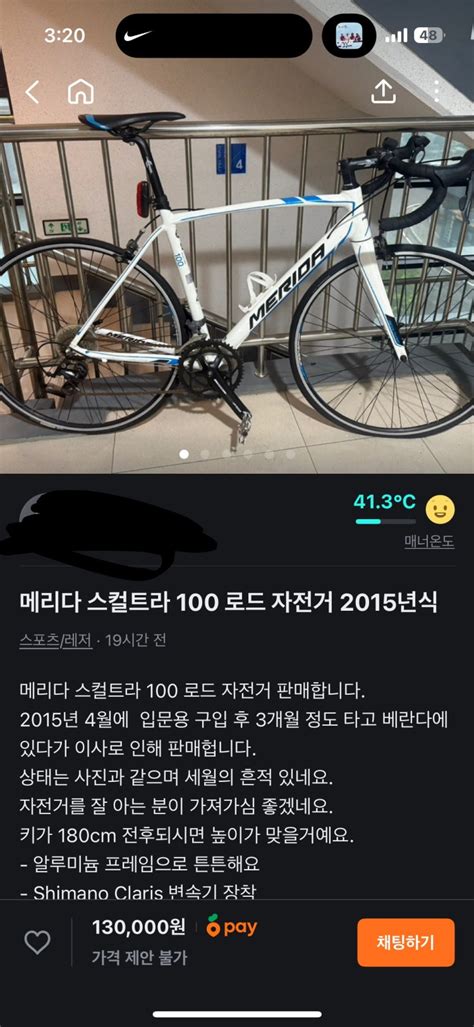The image size is (474, 1027).
Task: Tap the back arrow icon
Action: (x=31, y=92)
